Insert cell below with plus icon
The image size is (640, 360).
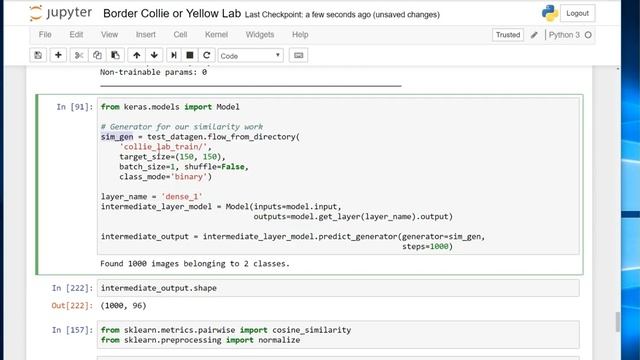click(58, 55)
